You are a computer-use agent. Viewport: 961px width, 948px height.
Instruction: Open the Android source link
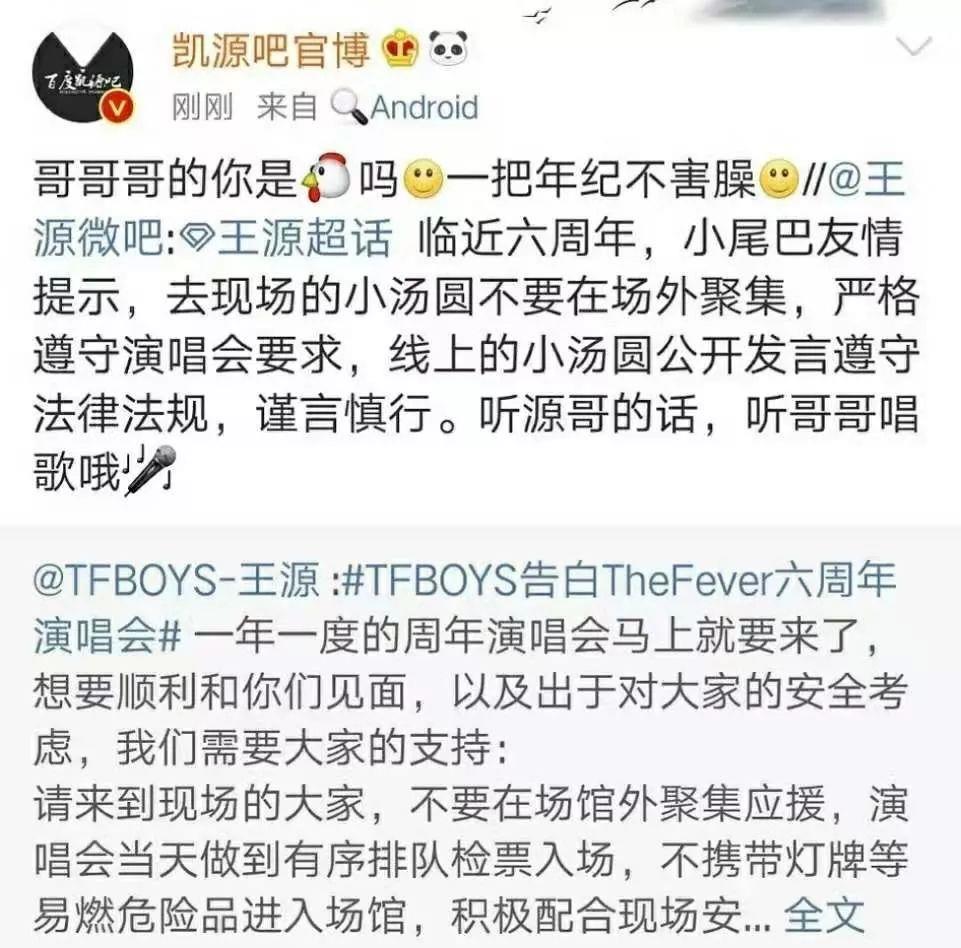[x=424, y=108]
